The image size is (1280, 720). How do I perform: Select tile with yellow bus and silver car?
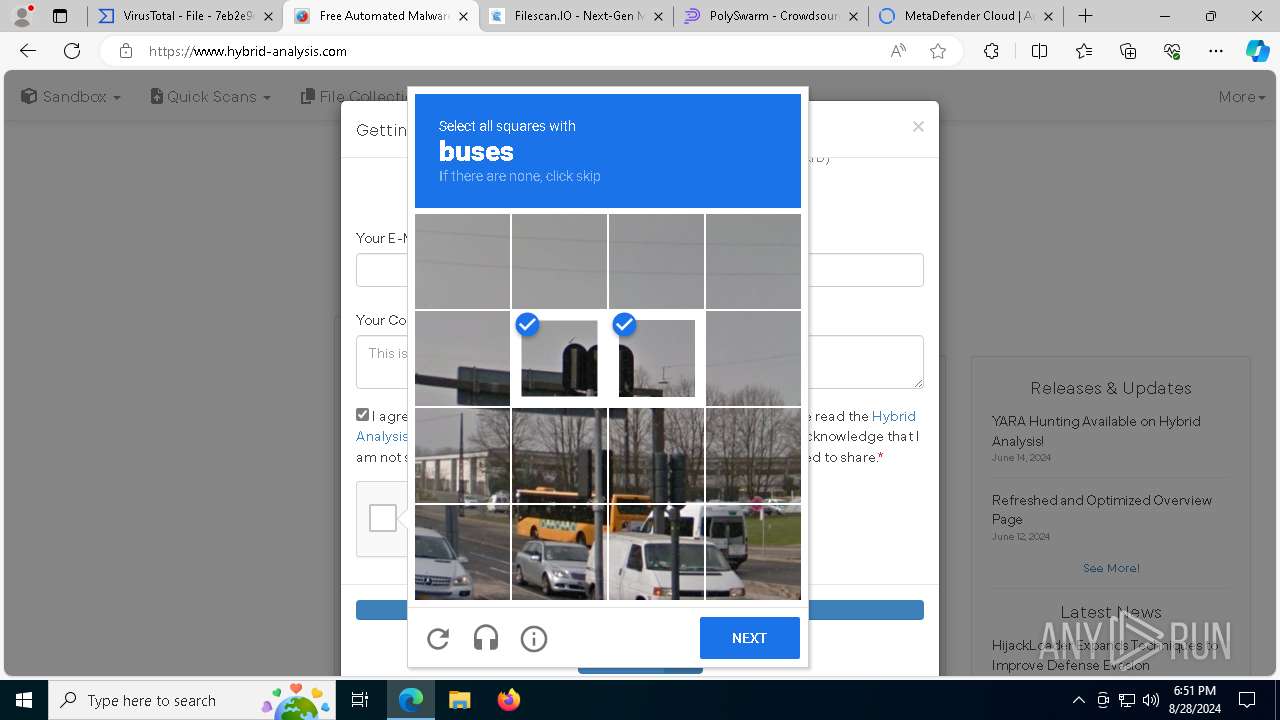559,552
